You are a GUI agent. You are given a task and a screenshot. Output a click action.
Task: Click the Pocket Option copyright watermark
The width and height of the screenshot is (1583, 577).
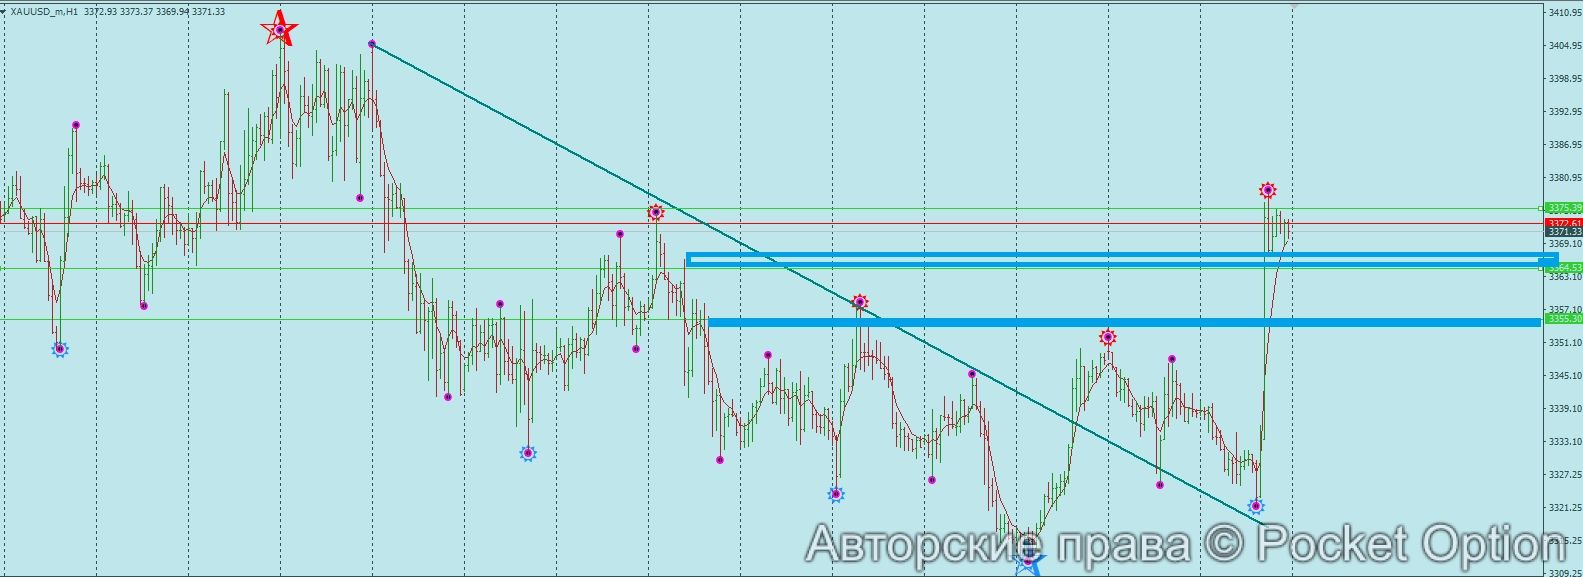pos(1185,545)
